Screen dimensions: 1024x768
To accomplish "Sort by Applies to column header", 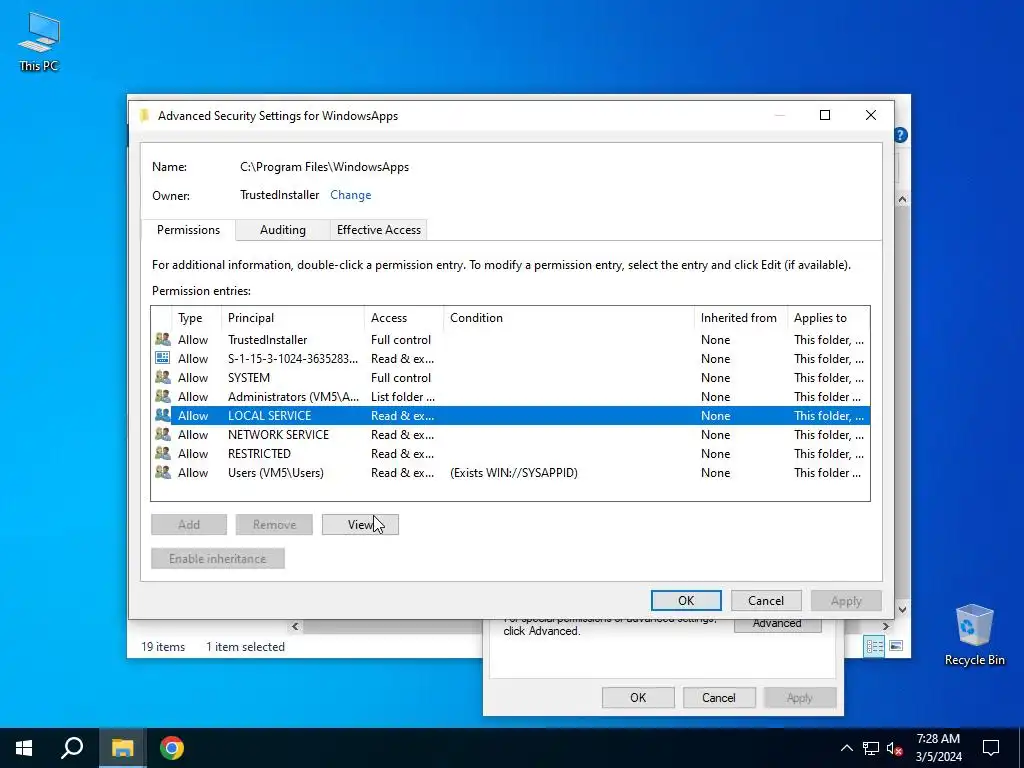I will pyautogui.click(x=828, y=318).
